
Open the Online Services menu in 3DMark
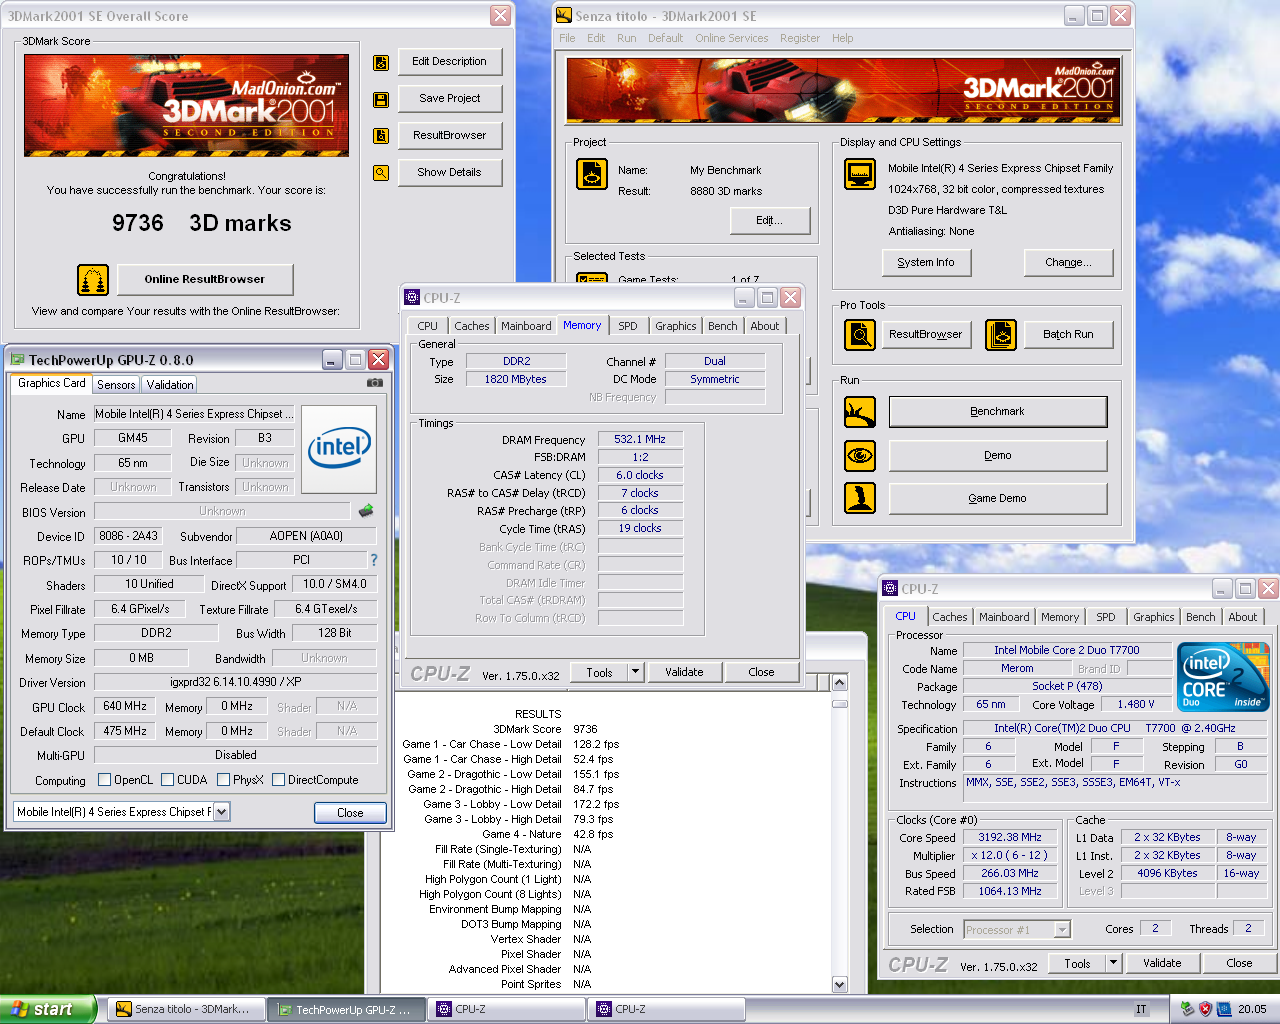tap(732, 38)
